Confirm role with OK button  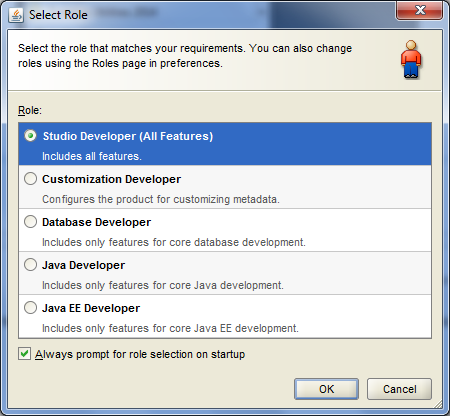326,389
